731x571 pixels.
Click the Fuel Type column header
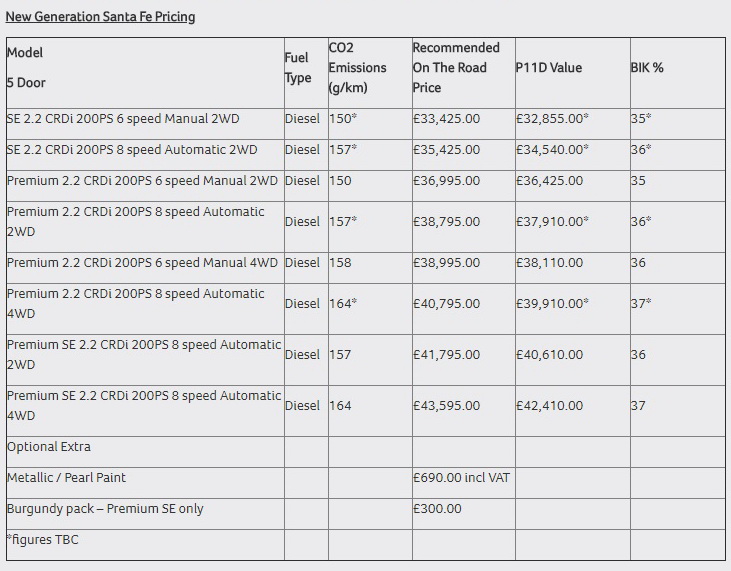tap(298, 68)
